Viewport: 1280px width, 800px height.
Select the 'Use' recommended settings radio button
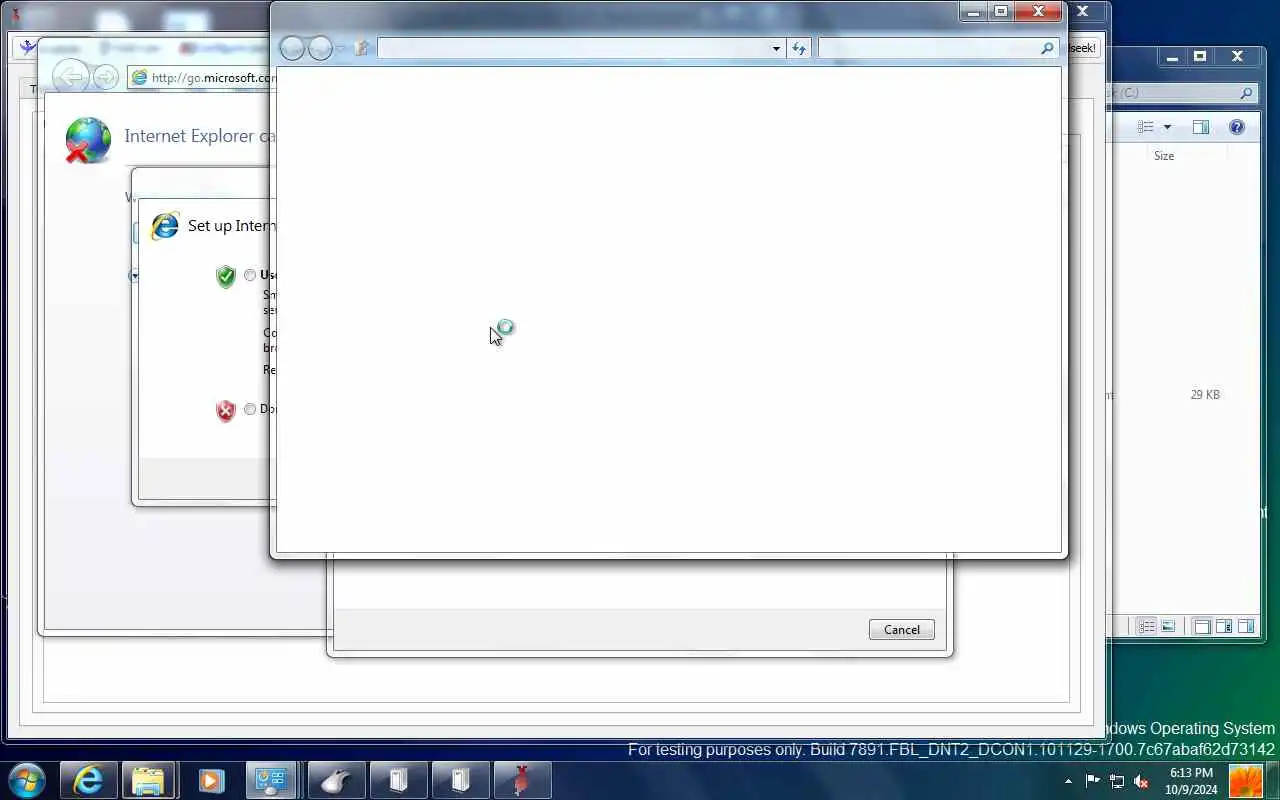[250, 275]
